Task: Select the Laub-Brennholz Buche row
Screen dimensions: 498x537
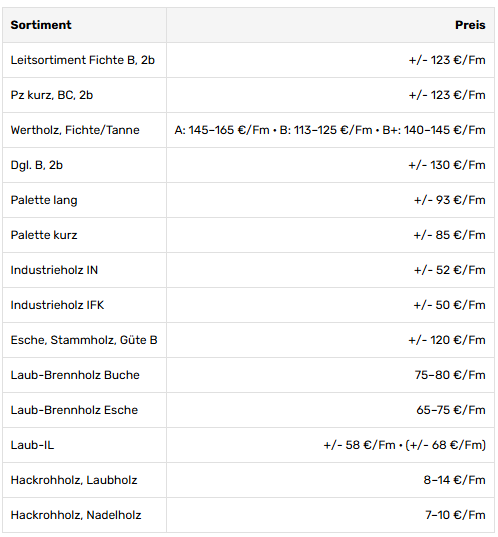Action: pyautogui.click(x=248, y=375)
